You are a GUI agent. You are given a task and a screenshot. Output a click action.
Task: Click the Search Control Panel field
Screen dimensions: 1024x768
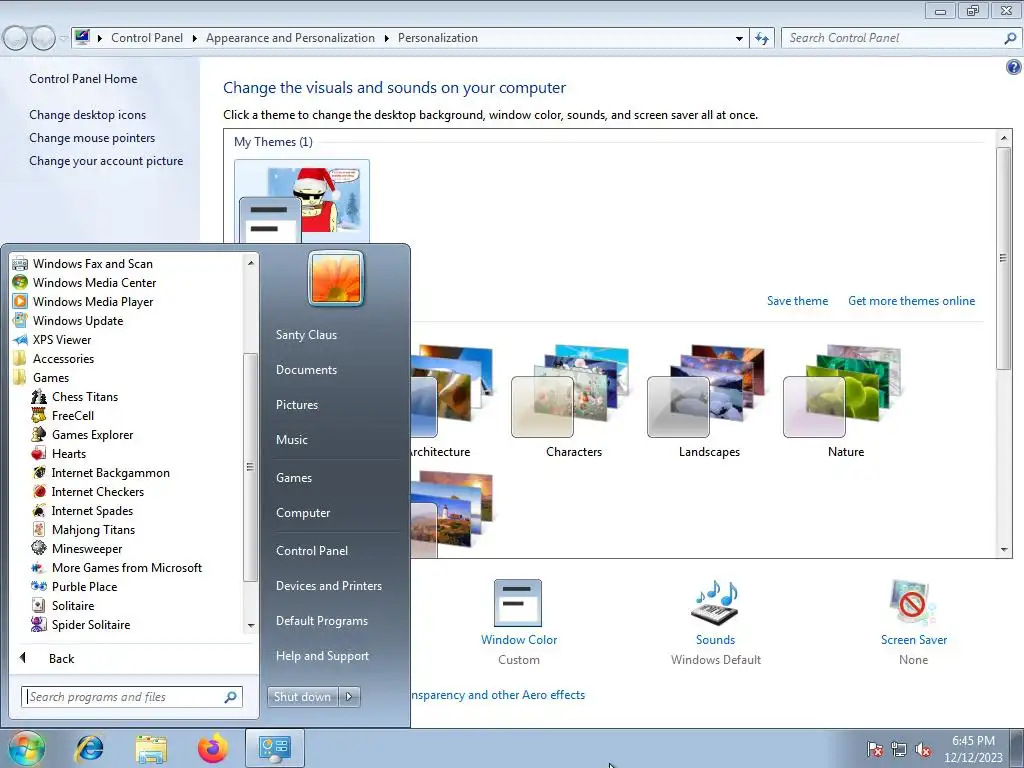[900, 39]
